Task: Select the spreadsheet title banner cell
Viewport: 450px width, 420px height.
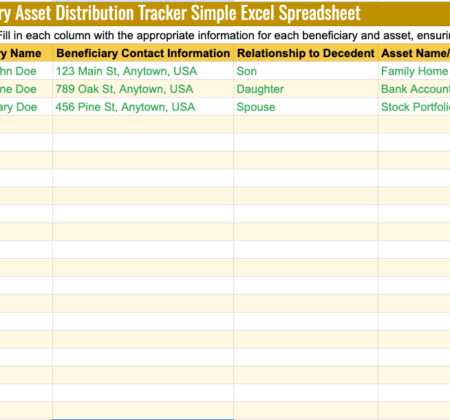Action: tap(225, 14)
